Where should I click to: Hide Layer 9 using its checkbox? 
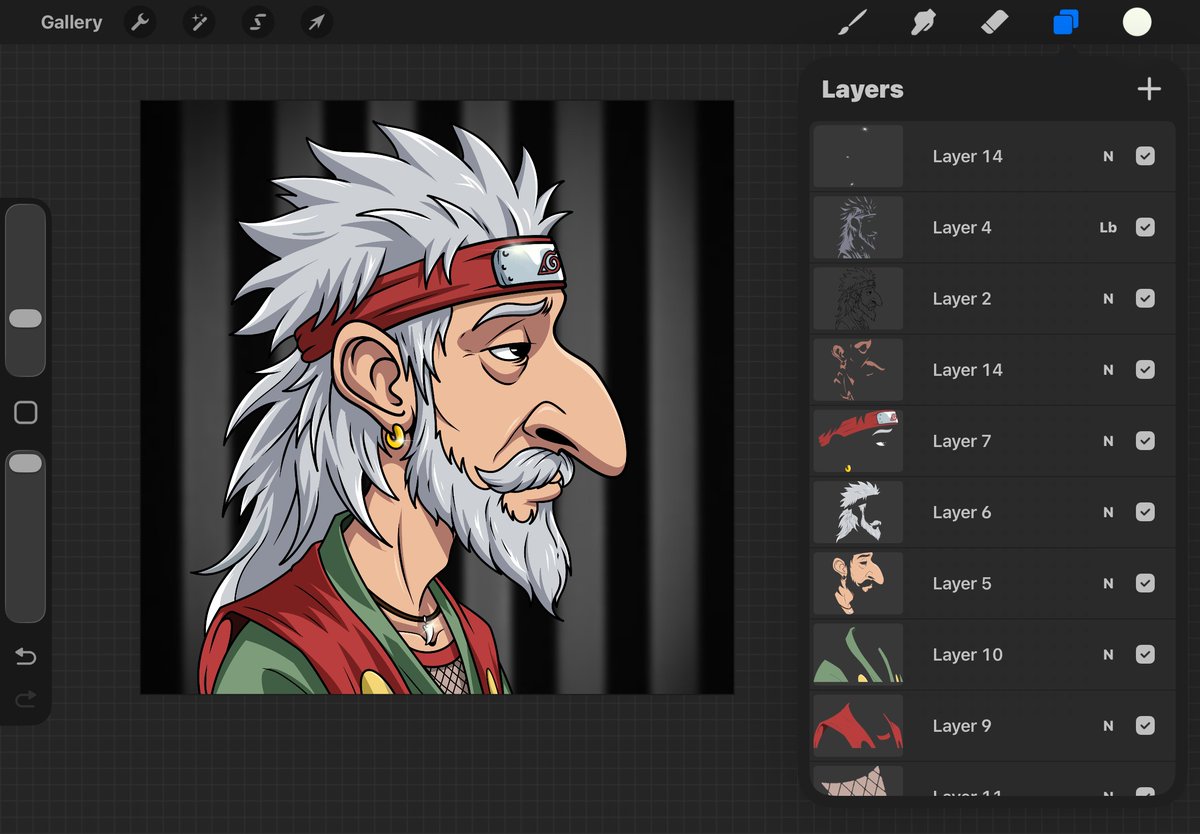point(1146,725)
